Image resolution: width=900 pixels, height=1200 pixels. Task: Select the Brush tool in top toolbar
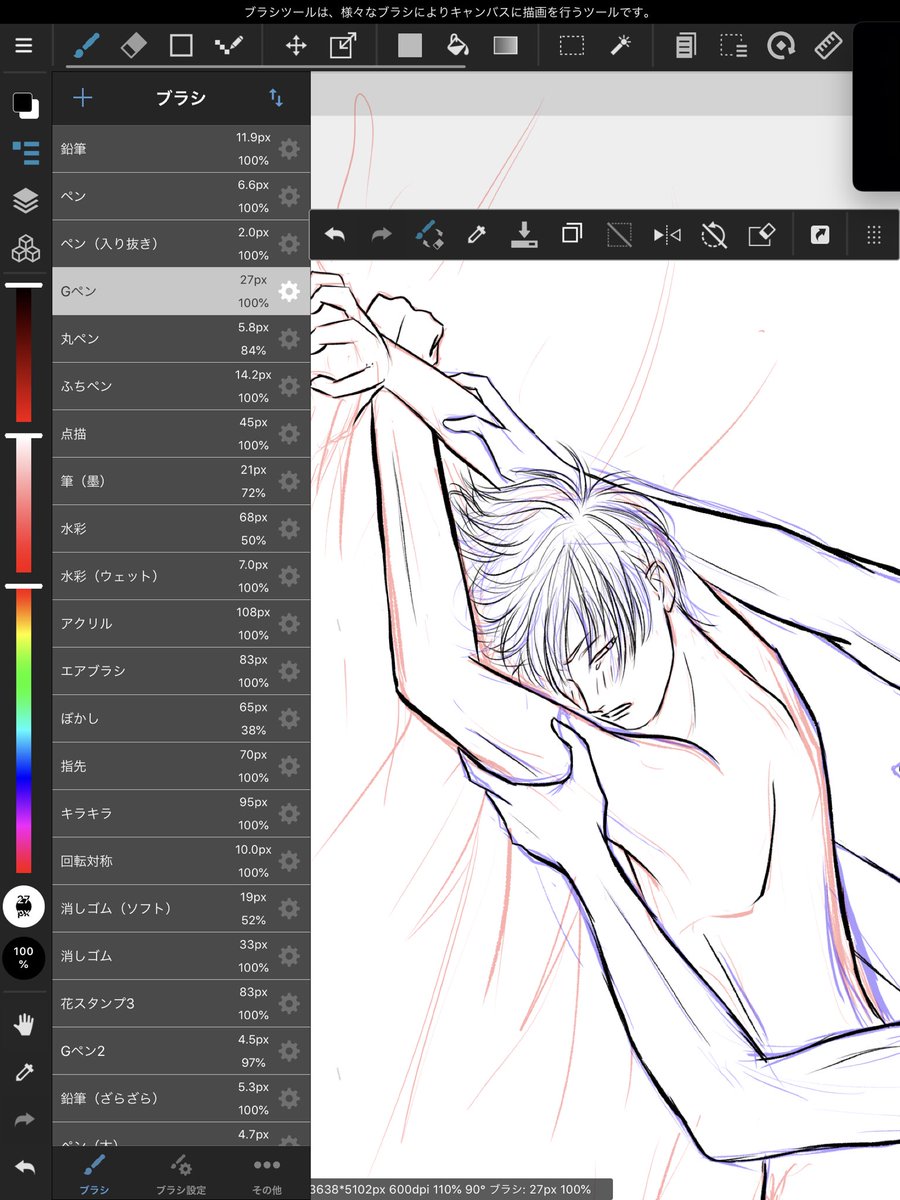[87, 46]
